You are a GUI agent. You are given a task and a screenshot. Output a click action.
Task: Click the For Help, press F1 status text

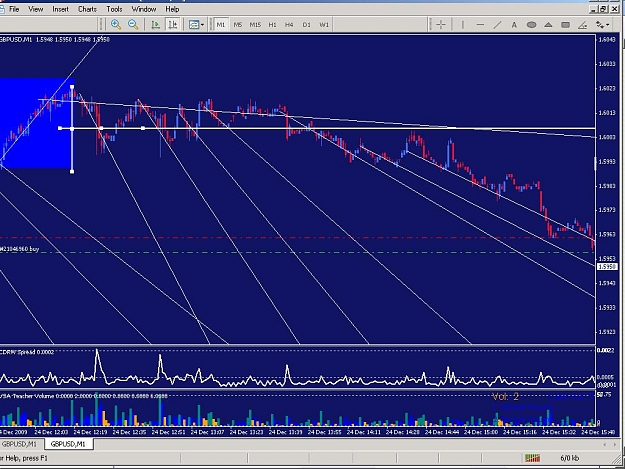(24, 458)
